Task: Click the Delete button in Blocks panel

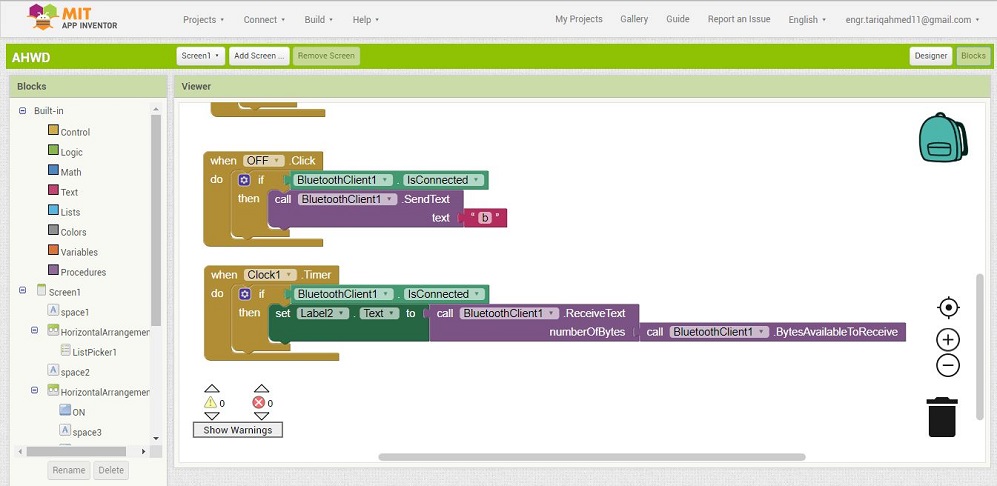Action: (x=111, y=470)
